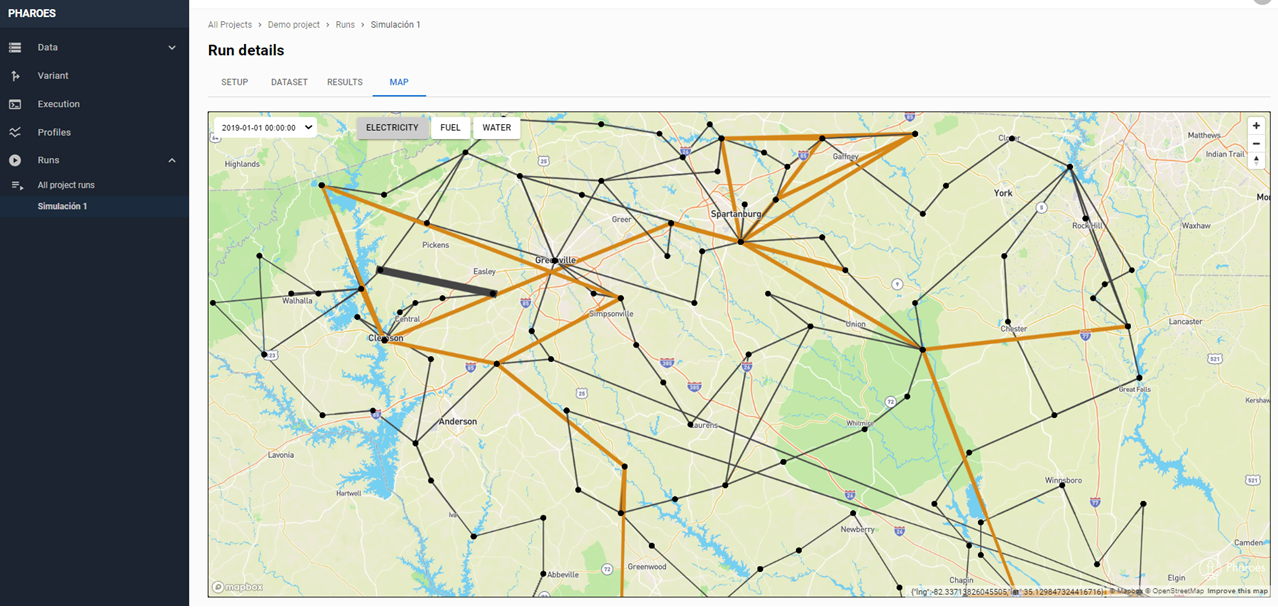
Task: Zoom out the map with minus button
Action: pyautogui.click(x=1256, y=143)
